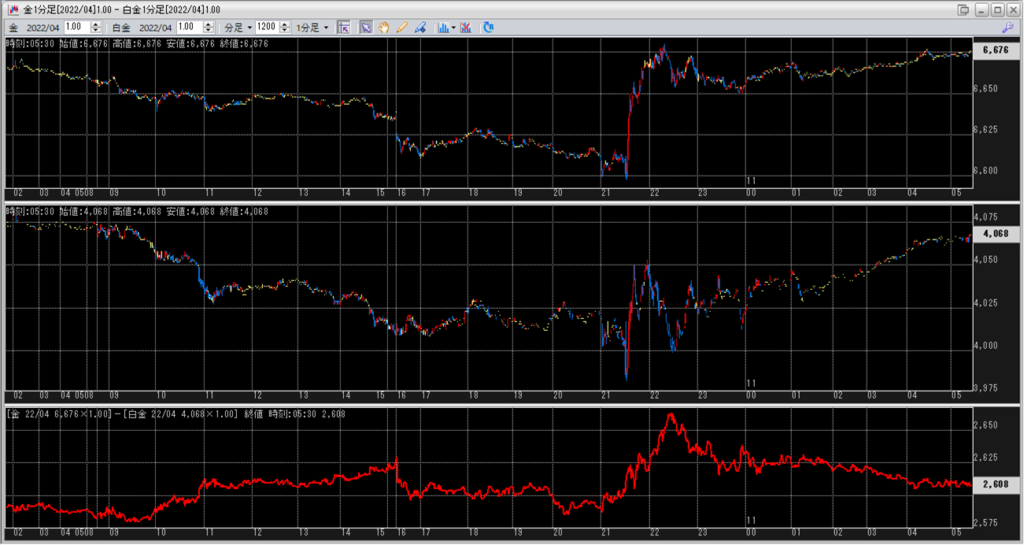Click the 白金 symbol label in toolbar
This screenshot has height=545, width=1024.
121,27
